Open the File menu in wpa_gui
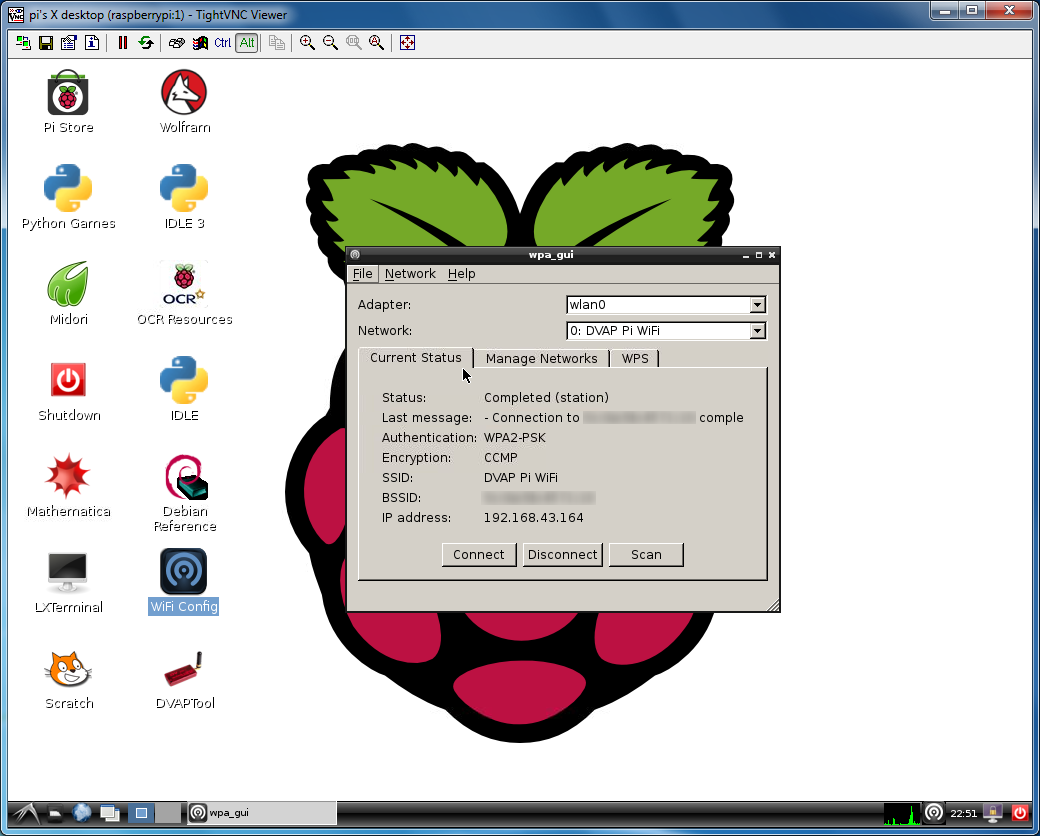 [x=362, y=274]
